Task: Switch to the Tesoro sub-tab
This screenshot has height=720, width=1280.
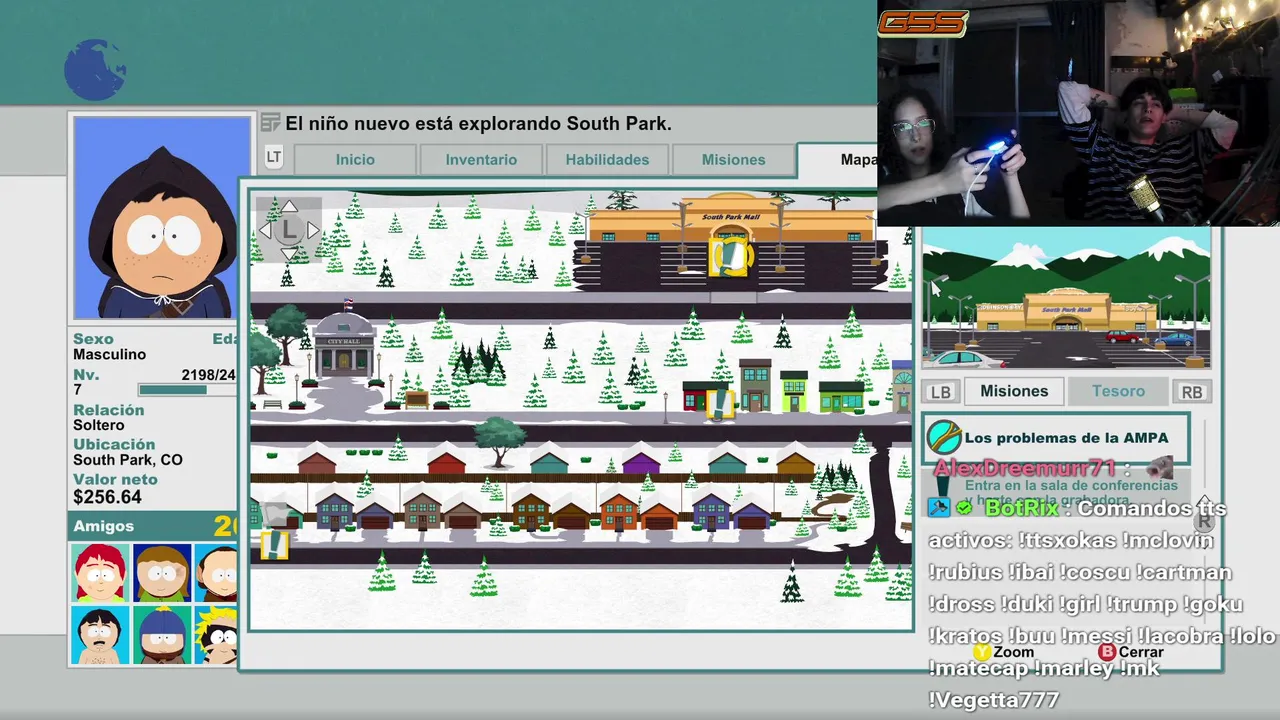Action: [1118, 392]
